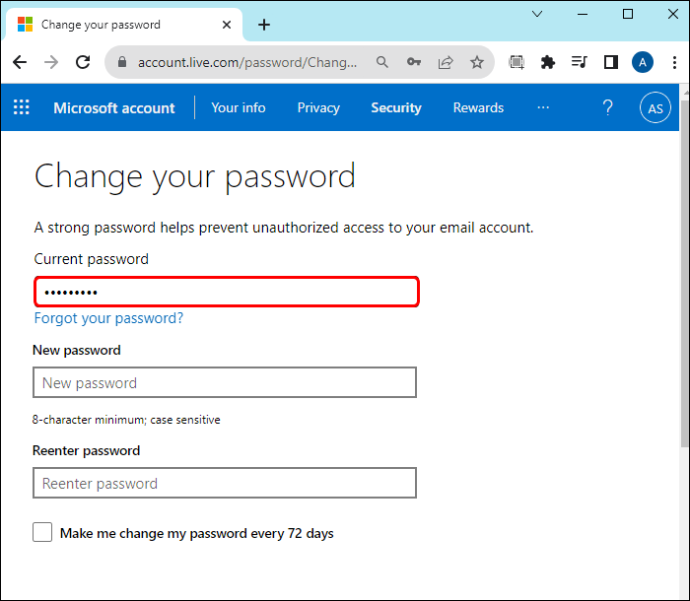Screen dimensions: 690x601
Task: Toggle the browser side panel icon
Action: click(611, 62)
